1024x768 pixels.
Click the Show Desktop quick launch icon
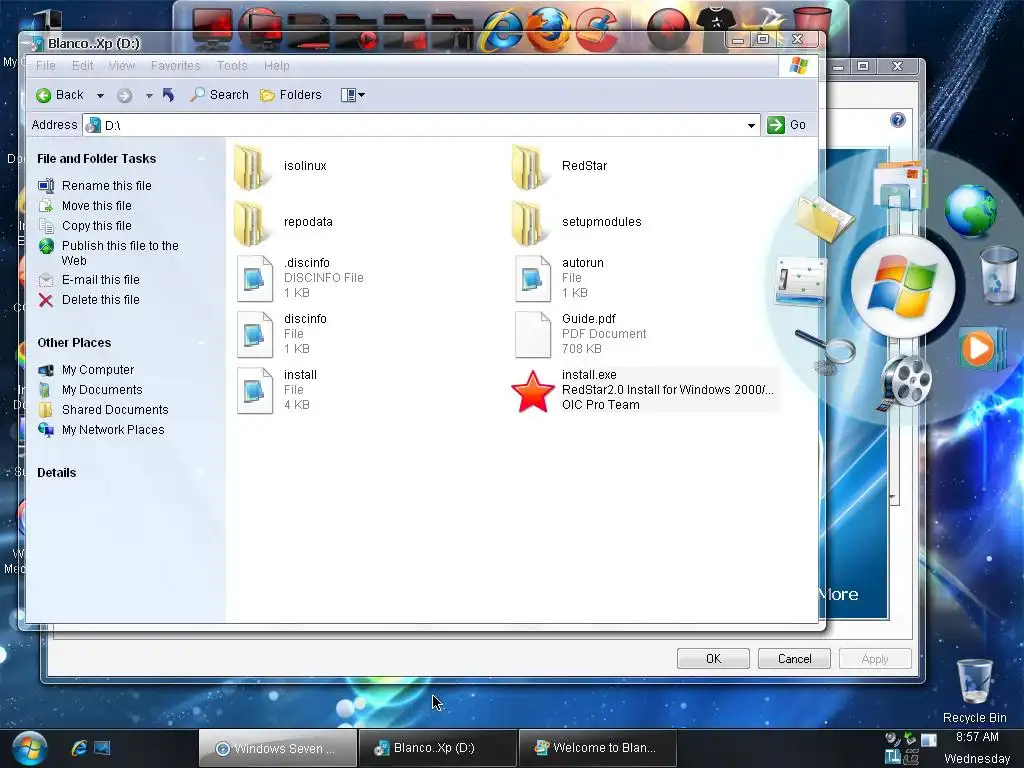click(103, 748)
